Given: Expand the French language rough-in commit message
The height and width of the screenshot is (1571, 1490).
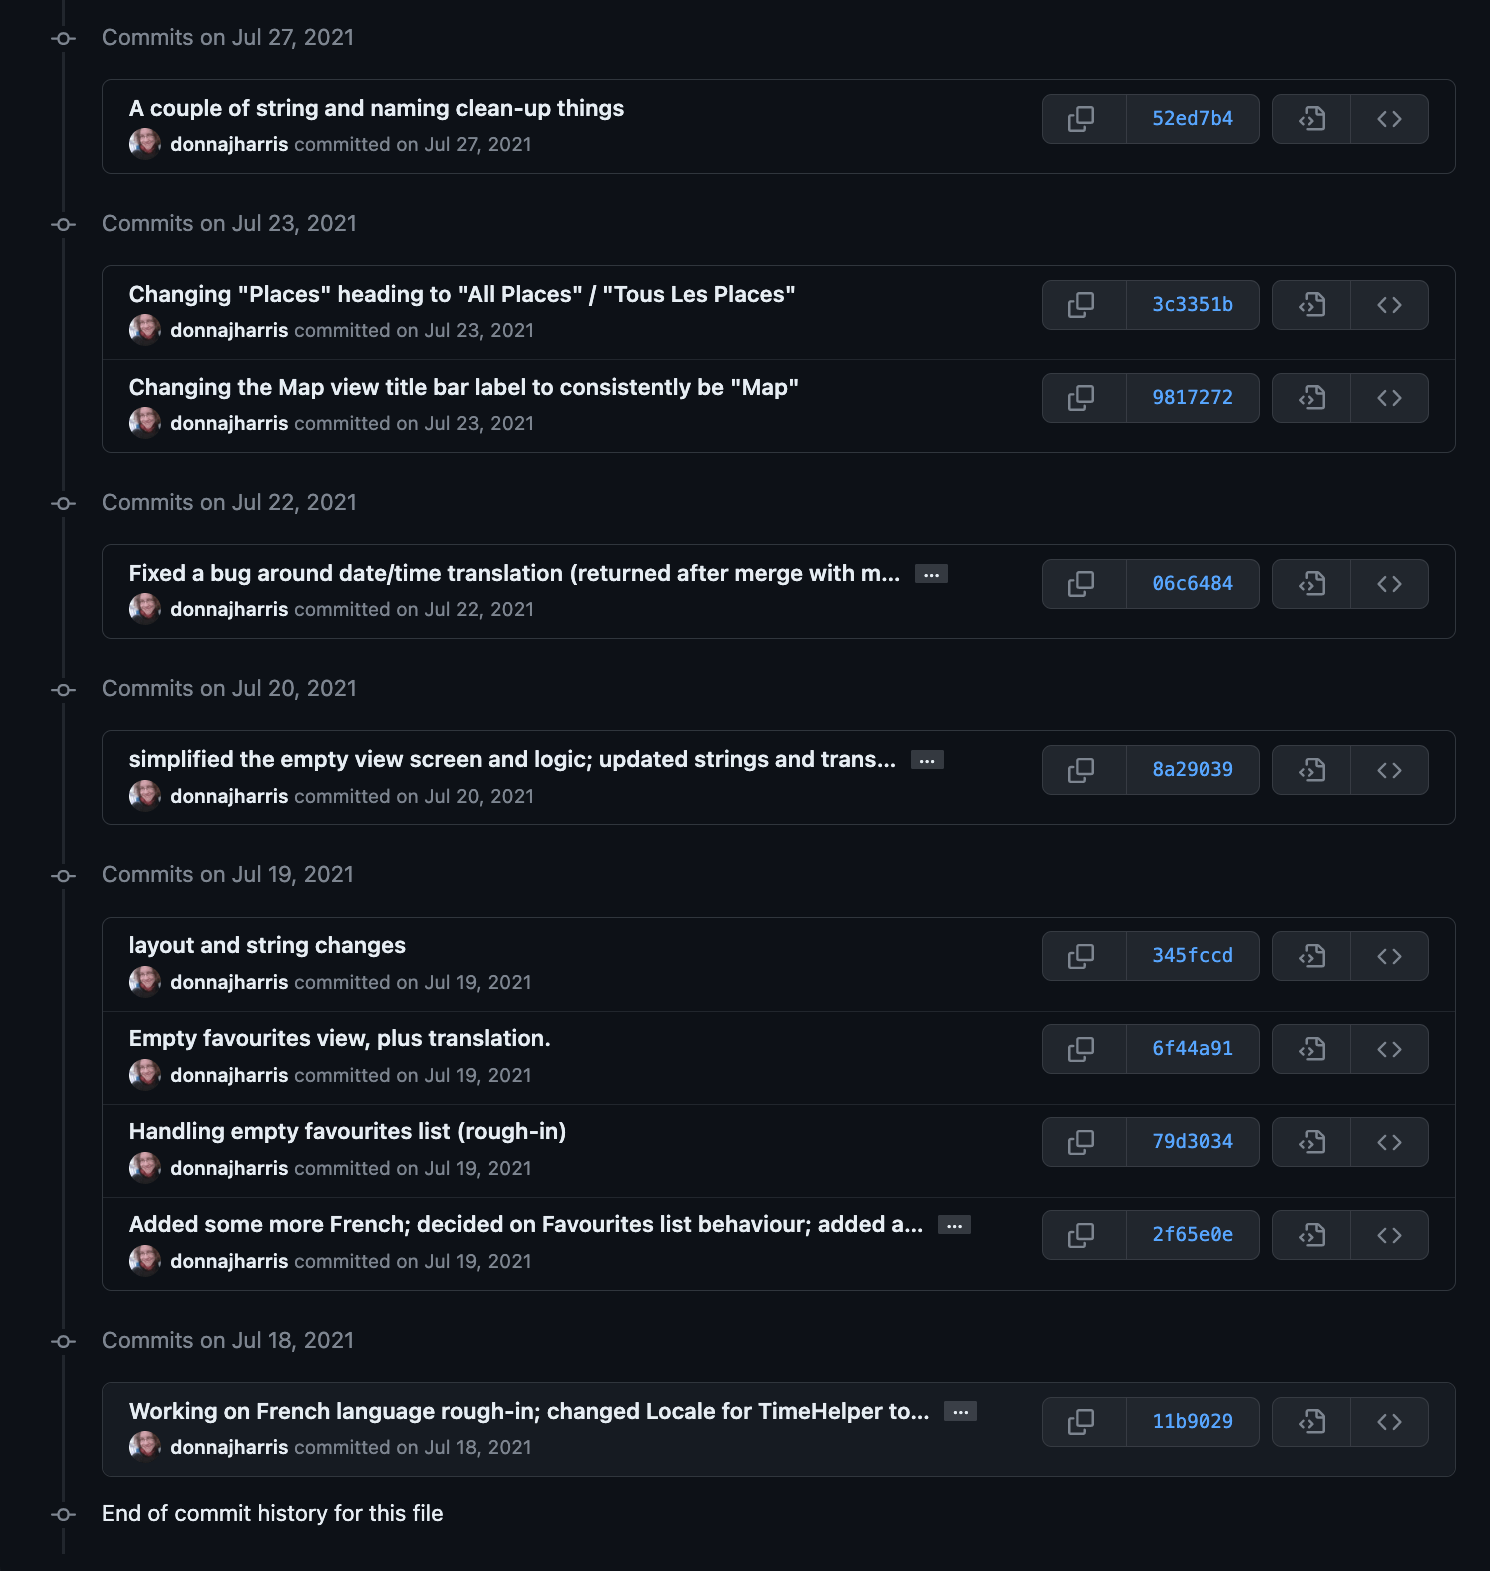Looking at the screenshot, I should pos(959,1411).
